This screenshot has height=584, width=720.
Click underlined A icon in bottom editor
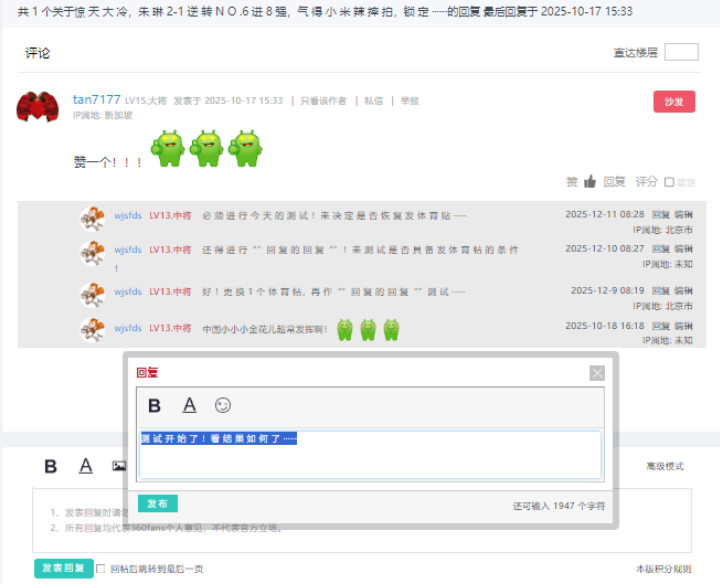point(86,466)
